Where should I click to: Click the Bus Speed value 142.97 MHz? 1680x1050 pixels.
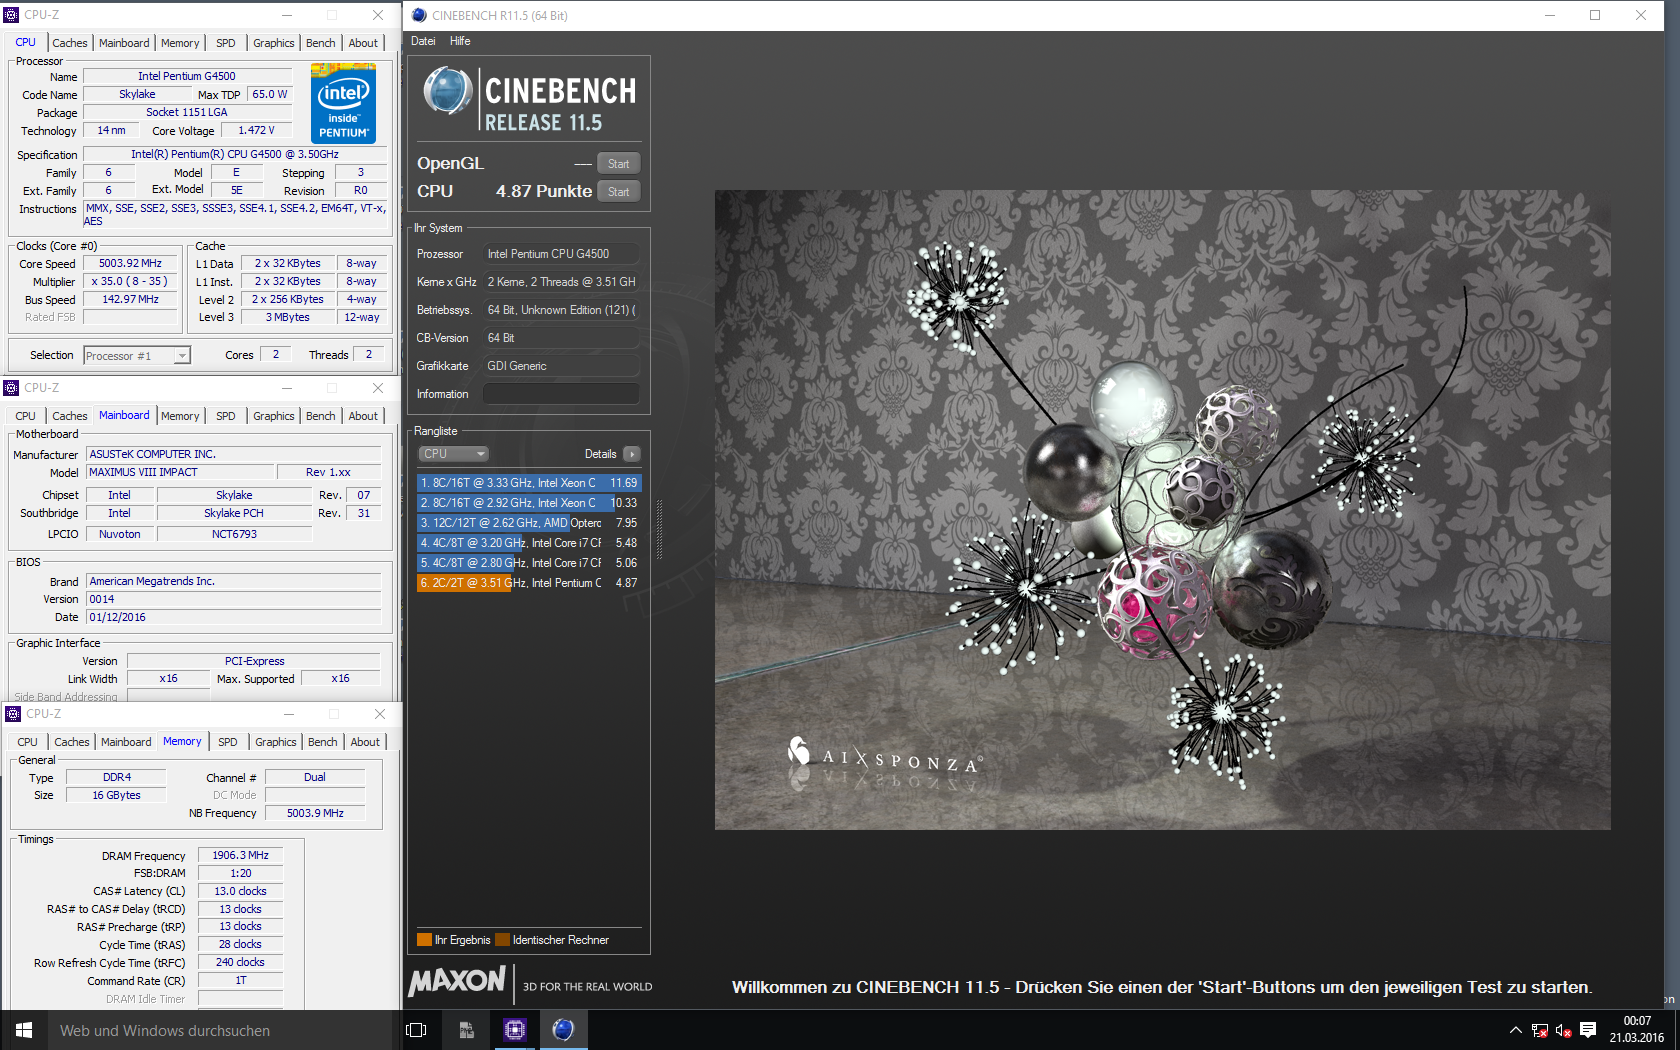click(x=130, y=300)
